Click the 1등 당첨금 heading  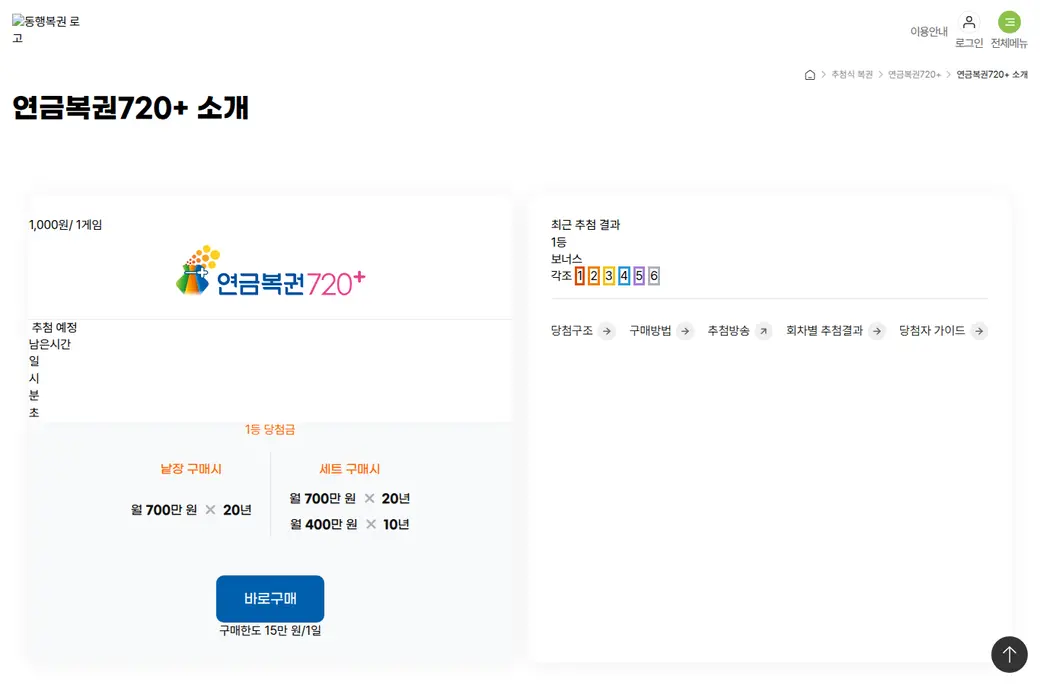[270, 430]
